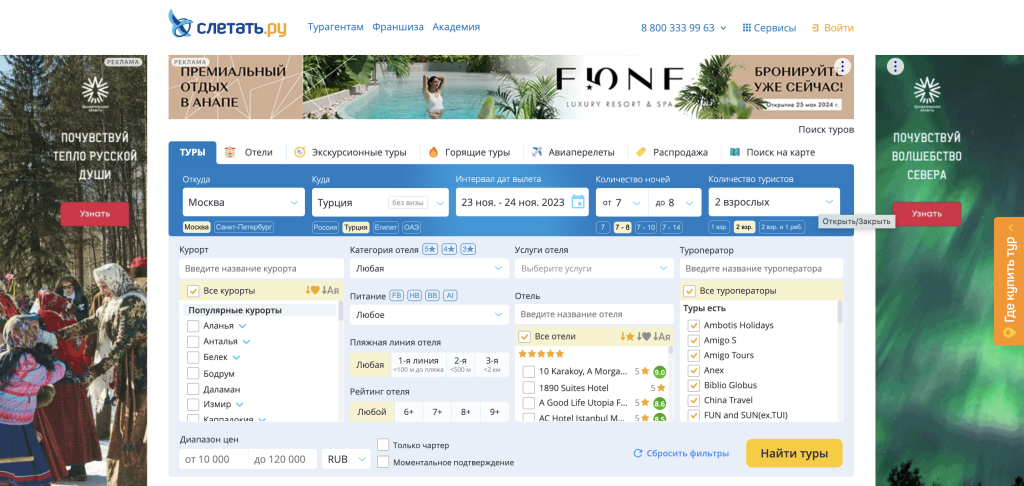Check the 1890 Suites Hotel checkbox

click(529, 387)
